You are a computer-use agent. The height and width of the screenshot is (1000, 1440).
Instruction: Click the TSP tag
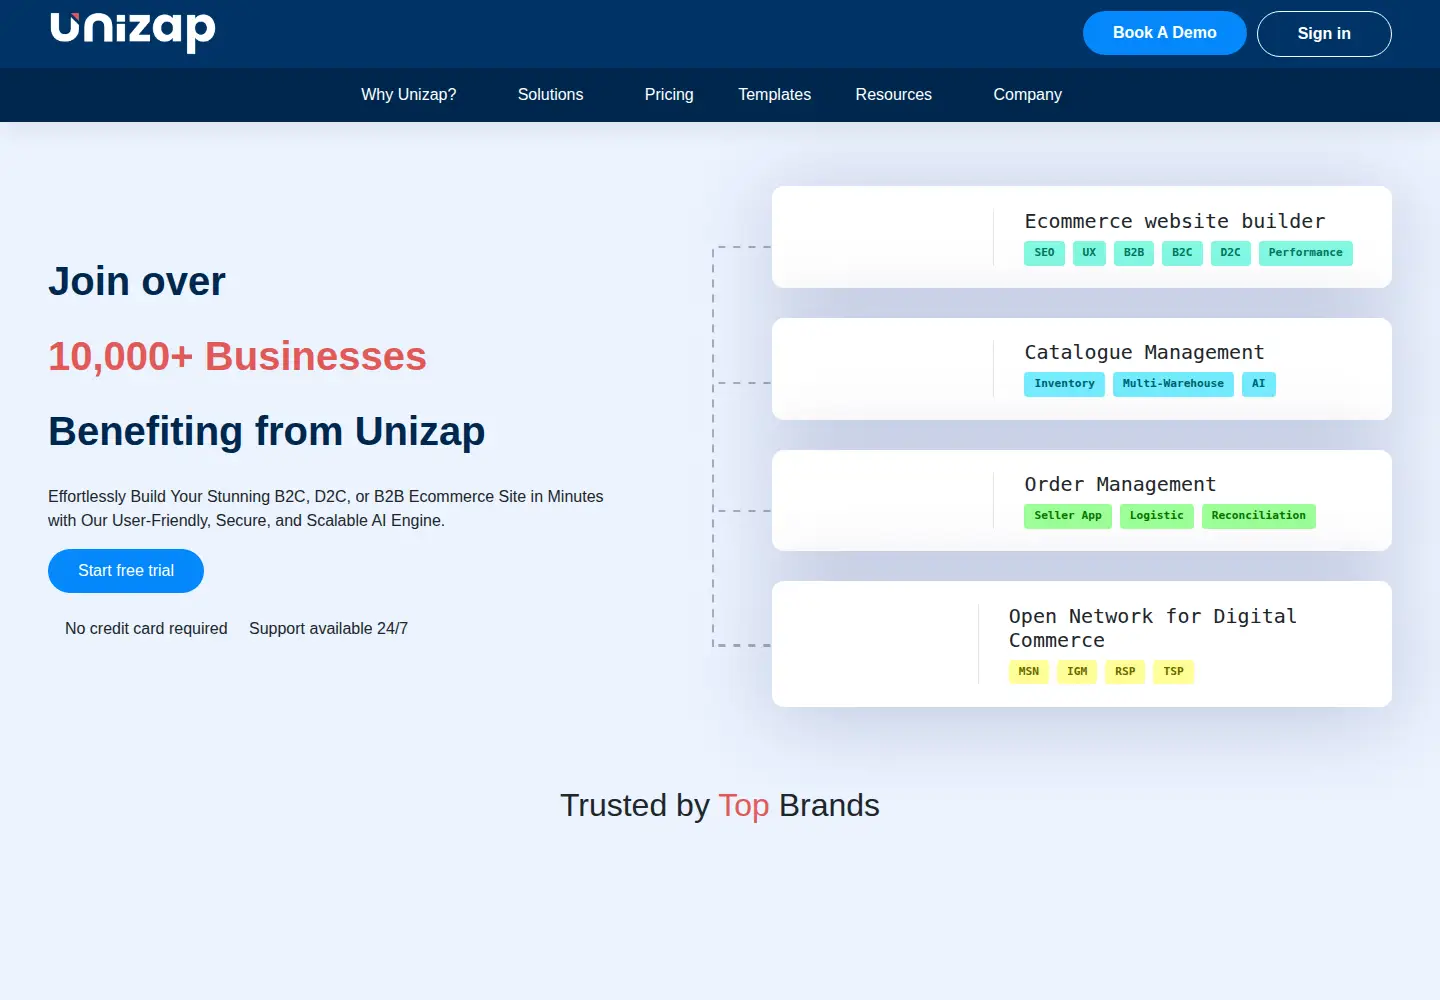pyautogui.click(x=1174, y=672)
